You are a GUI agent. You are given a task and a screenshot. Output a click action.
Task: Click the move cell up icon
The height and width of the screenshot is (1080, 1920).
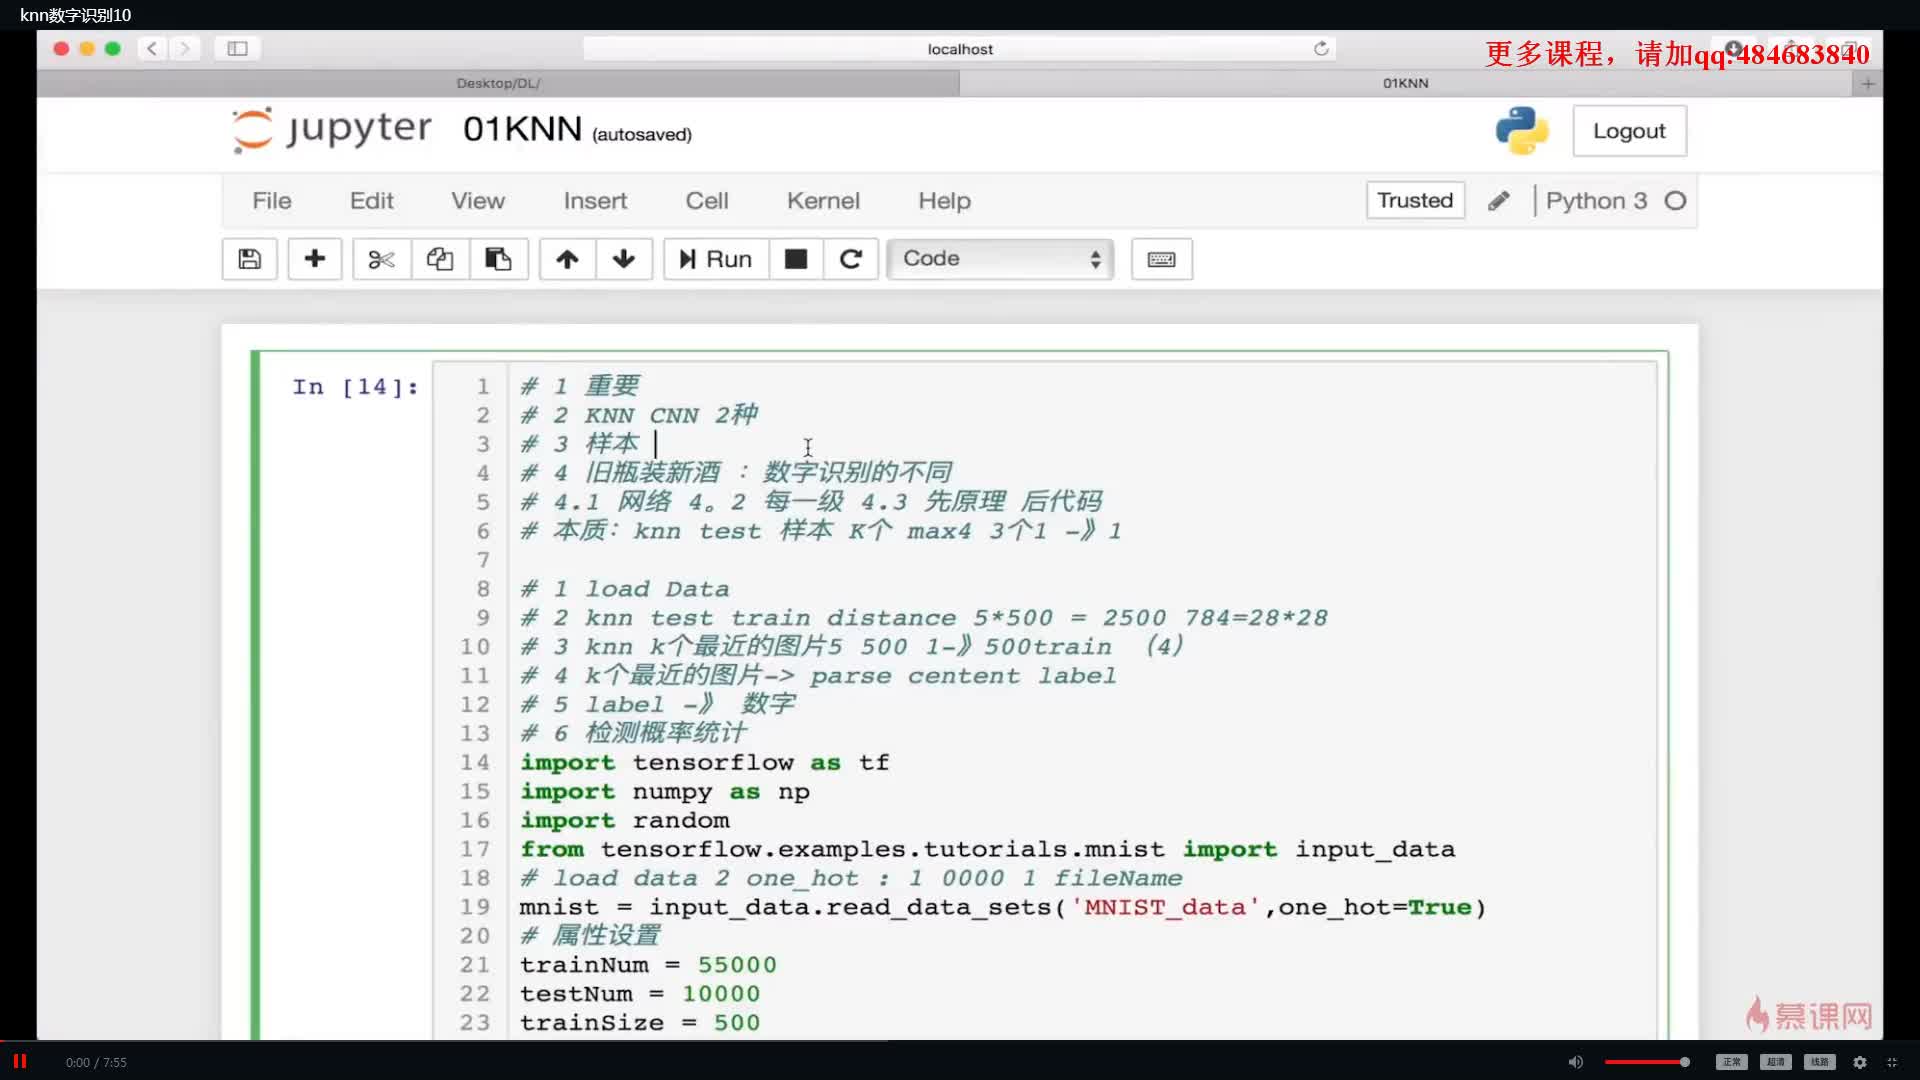[x=567, y=258]
